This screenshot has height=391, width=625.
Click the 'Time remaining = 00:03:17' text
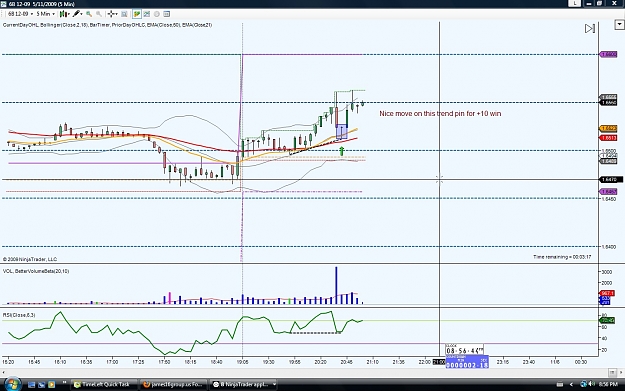(562, 257)
